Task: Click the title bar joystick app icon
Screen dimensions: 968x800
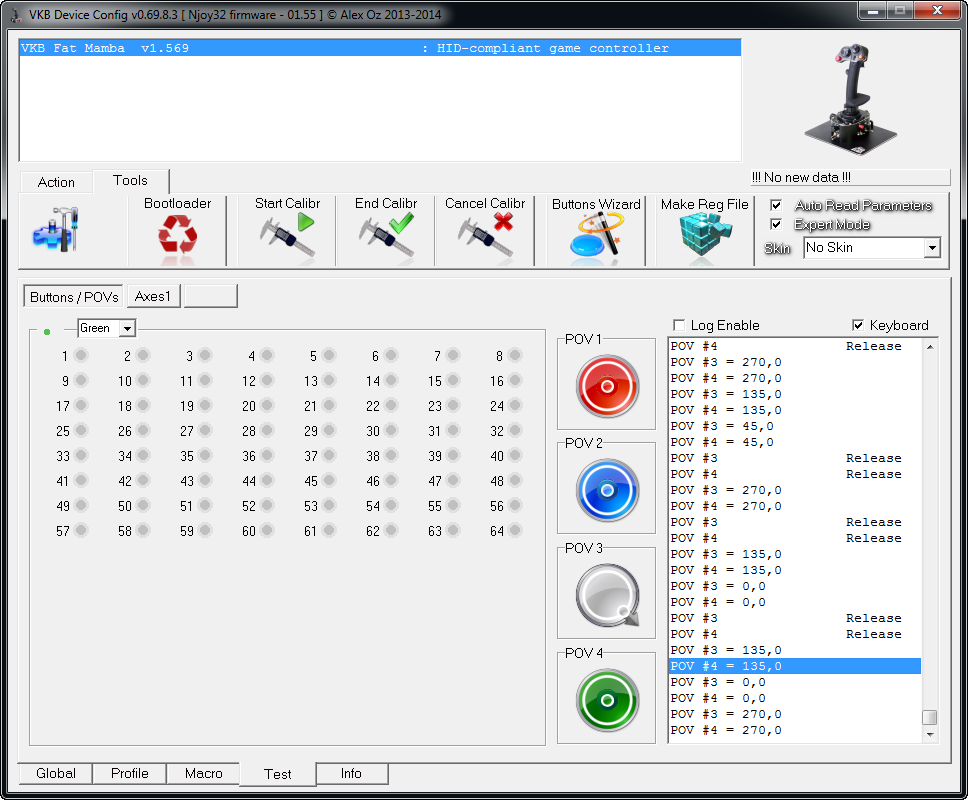Action: click(16, 14)
